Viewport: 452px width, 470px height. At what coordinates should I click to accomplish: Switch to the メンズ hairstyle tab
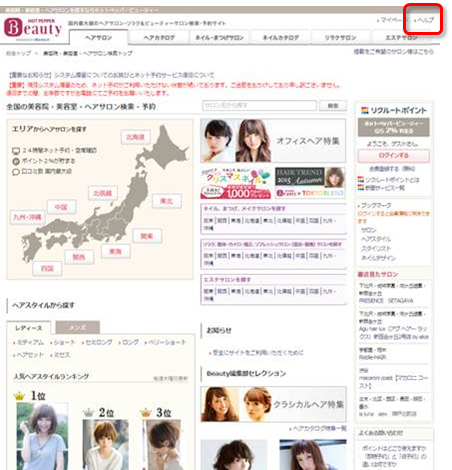[78, 327]
